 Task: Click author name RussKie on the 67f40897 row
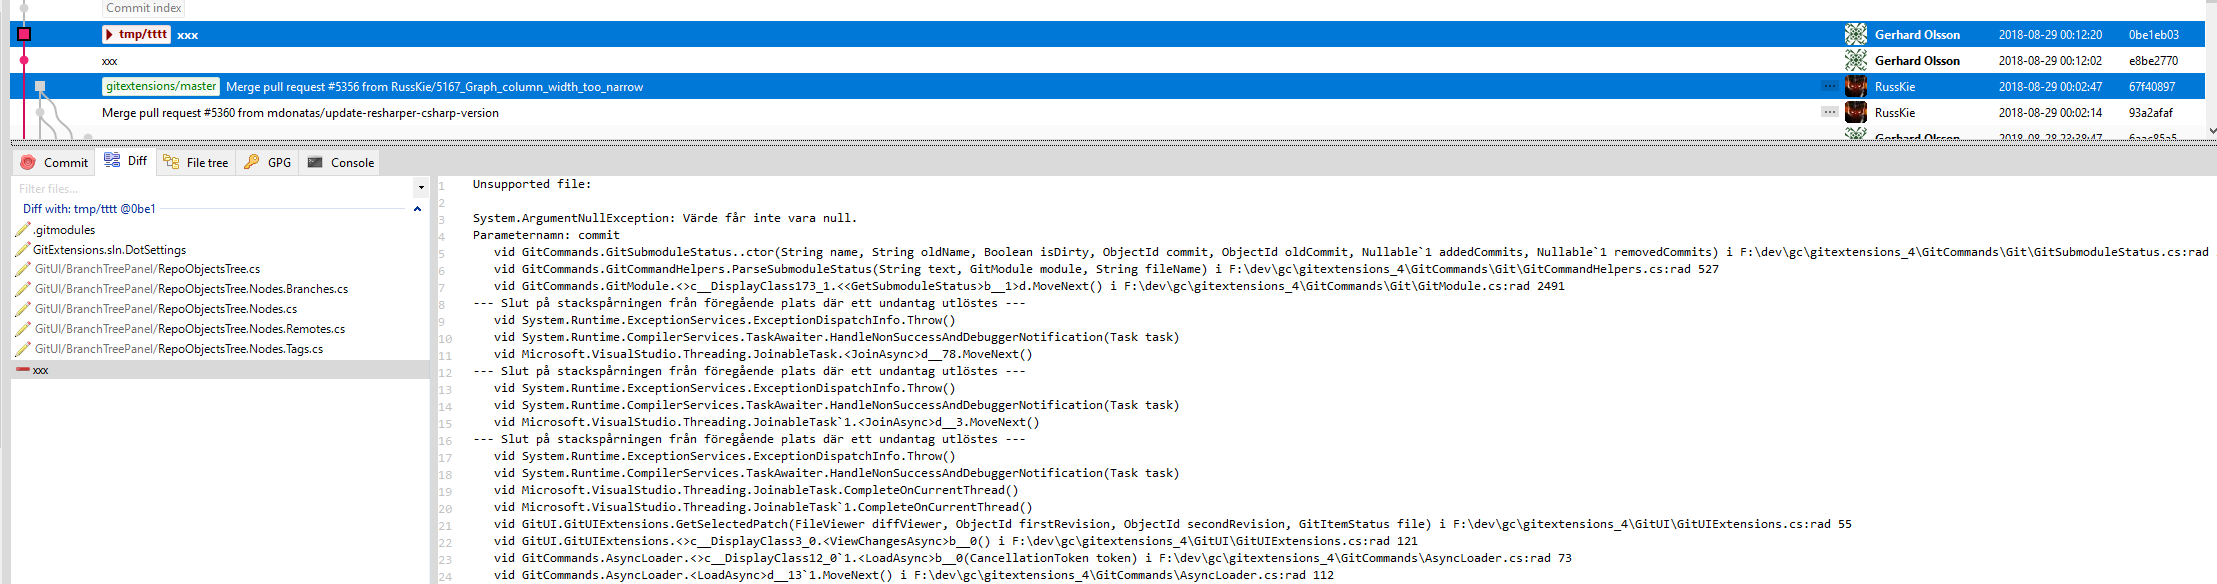(1895, 87)
